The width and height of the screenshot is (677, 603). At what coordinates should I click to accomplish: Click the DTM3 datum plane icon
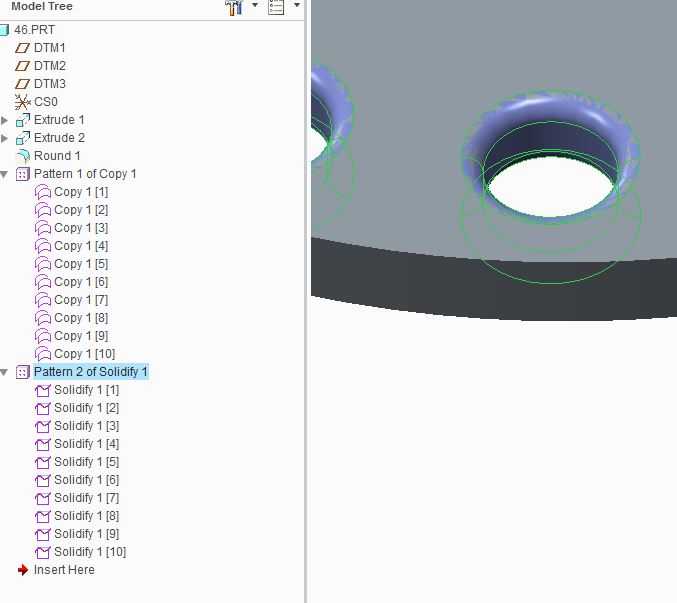[x=22, y=84]
